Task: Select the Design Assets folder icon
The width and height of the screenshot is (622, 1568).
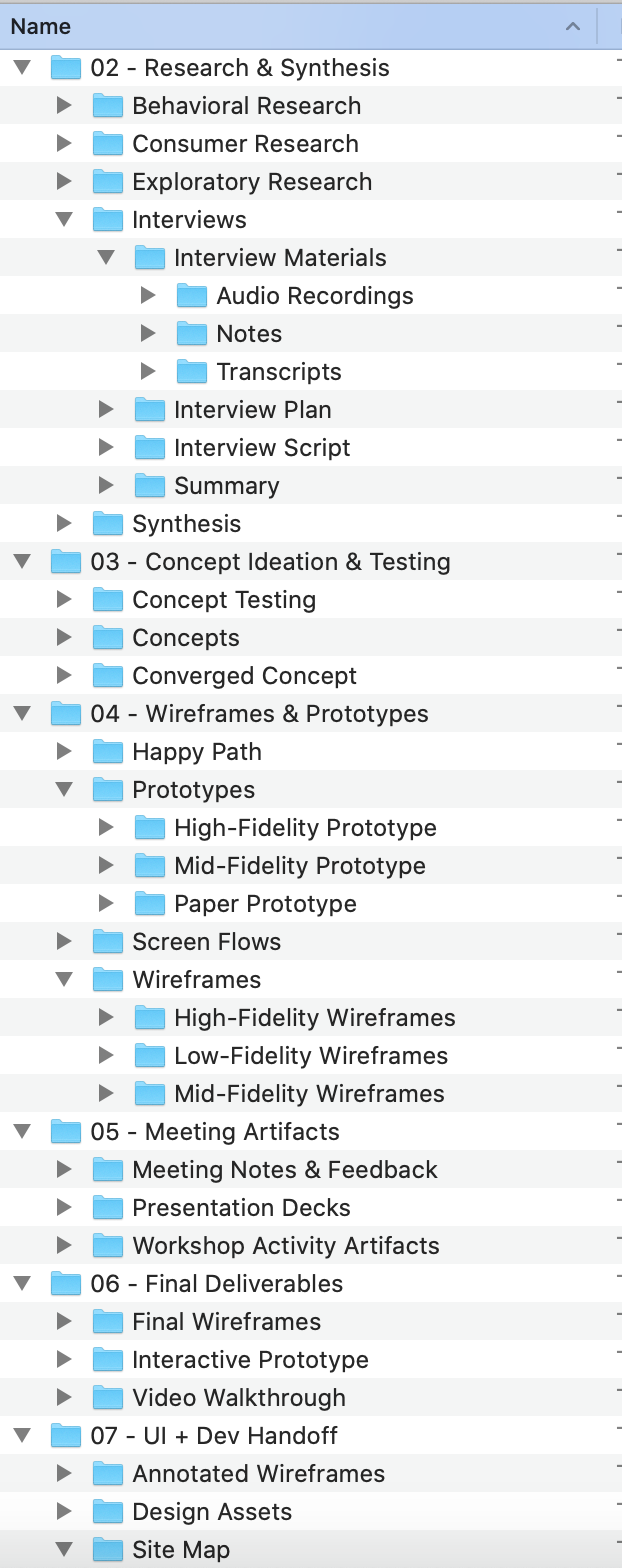Action: click(x=107, y=1512)
